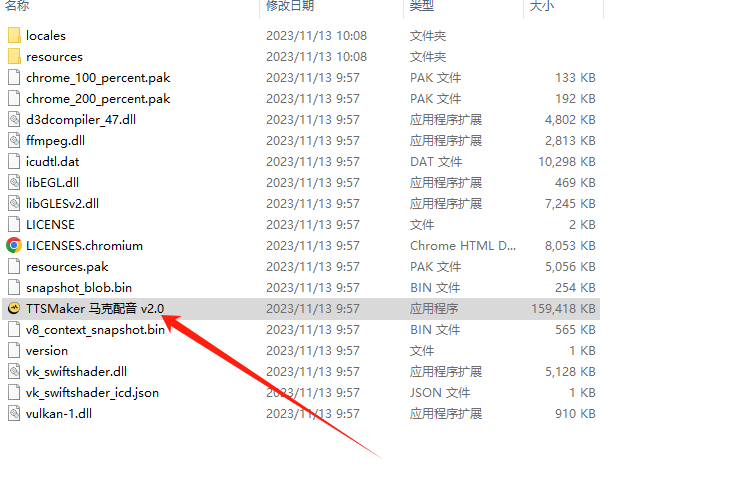Select libEGL.dll file name
The height and width of the screenshot is (501, 729).
click(x=53, y=182)
